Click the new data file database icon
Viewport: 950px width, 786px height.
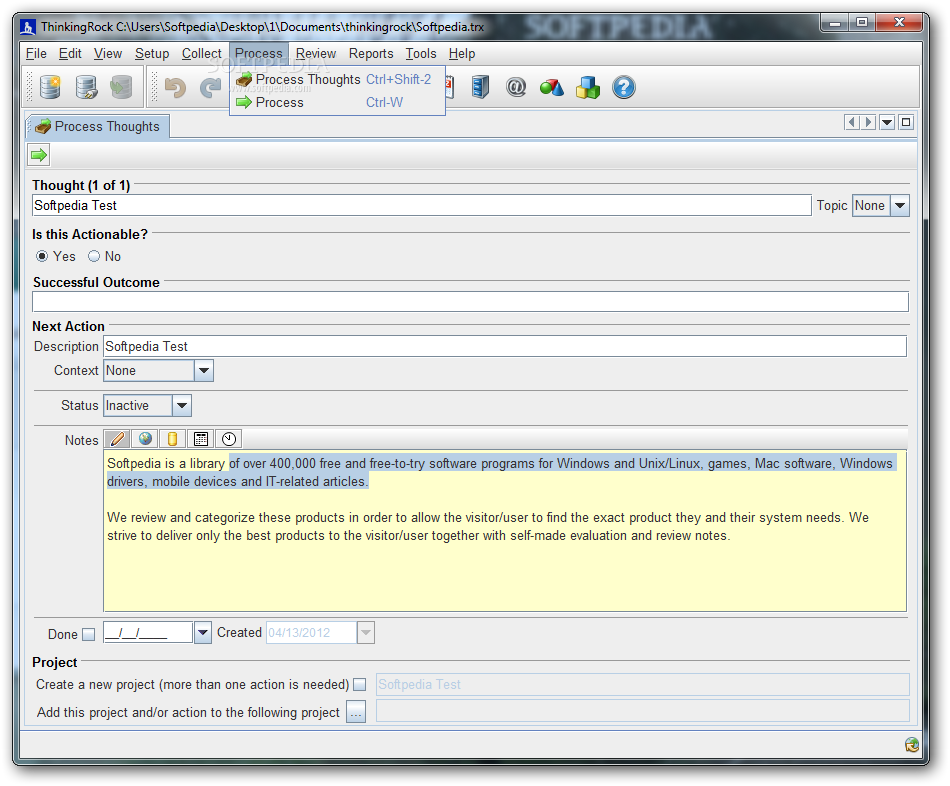click(50, 87)
